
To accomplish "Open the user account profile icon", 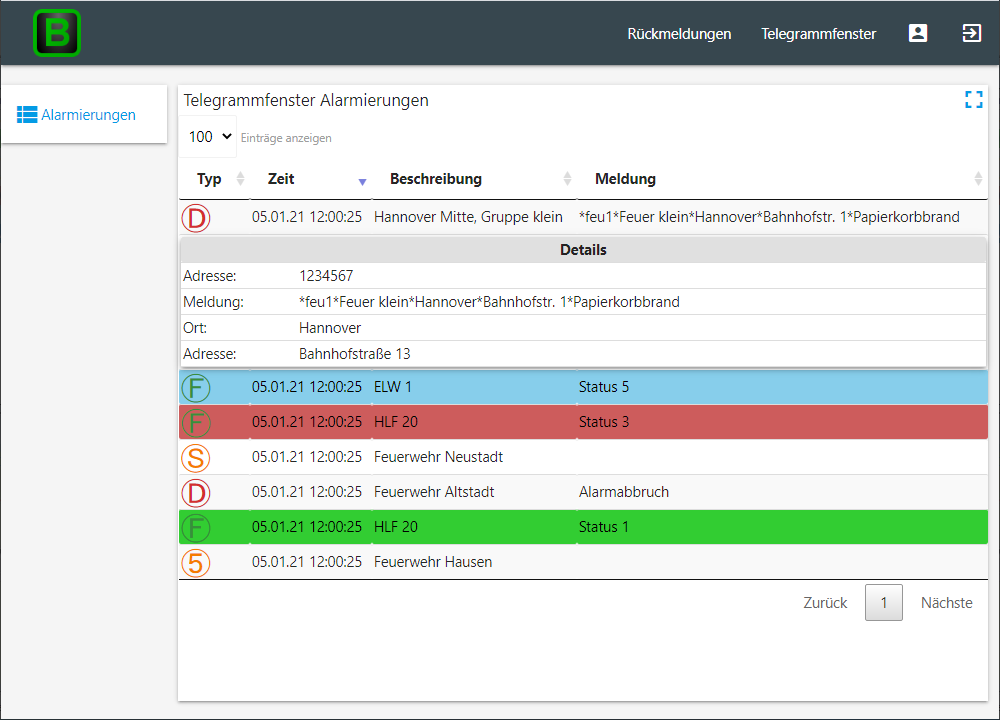I will click(x=917, y=33).
